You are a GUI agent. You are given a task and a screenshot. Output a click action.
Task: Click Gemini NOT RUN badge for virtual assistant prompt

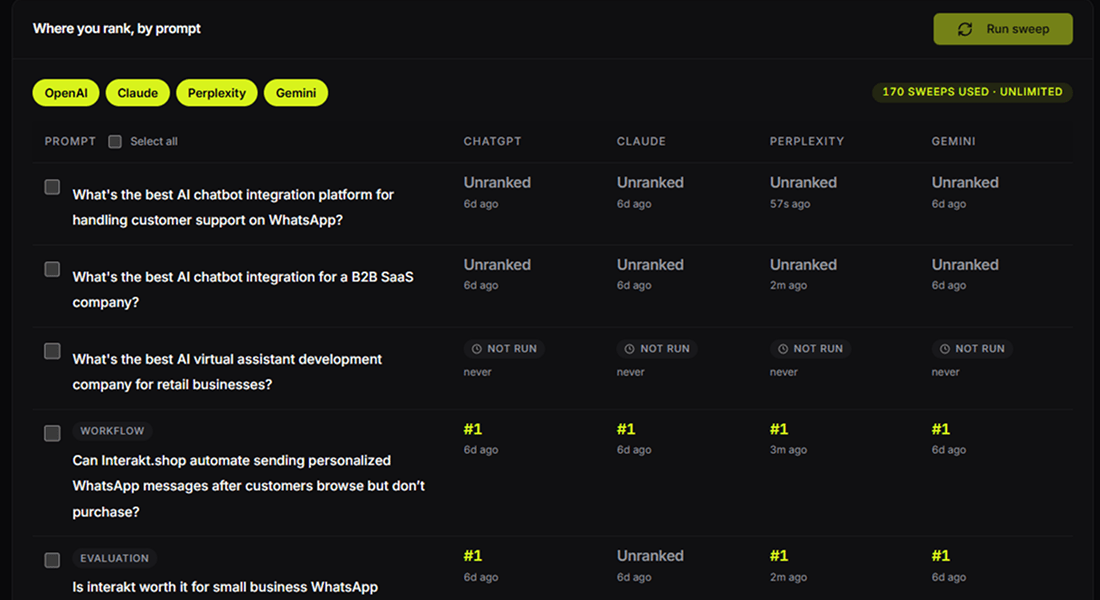pyautogui.click(x=972, y=349)
